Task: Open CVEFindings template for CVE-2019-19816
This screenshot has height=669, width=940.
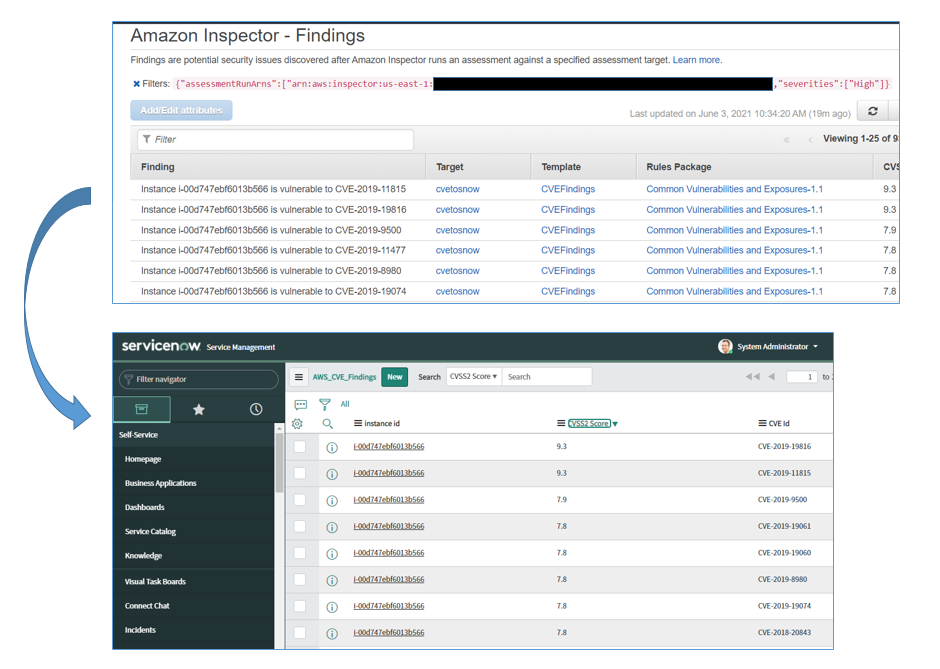Action: click(x=568, y=210)
